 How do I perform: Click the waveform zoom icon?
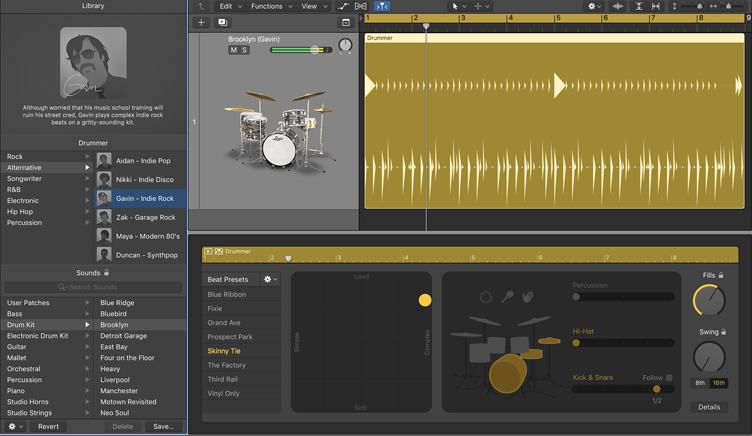[618, 6]
